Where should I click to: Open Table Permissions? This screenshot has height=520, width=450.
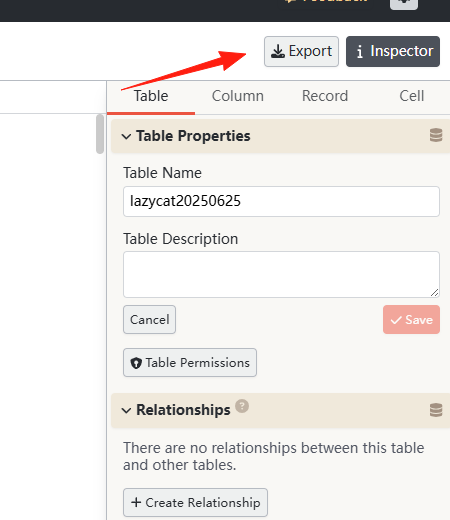click(x=190, y=363)
